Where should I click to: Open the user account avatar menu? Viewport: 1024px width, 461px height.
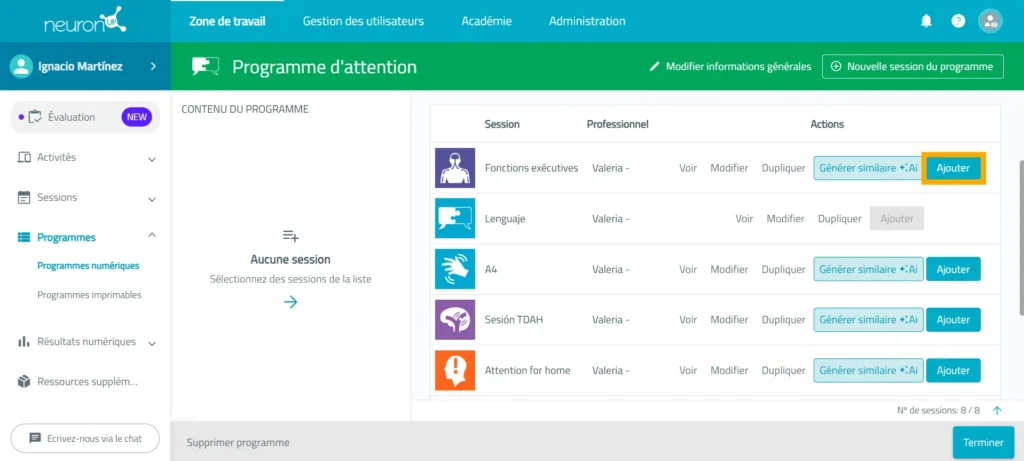990,21
